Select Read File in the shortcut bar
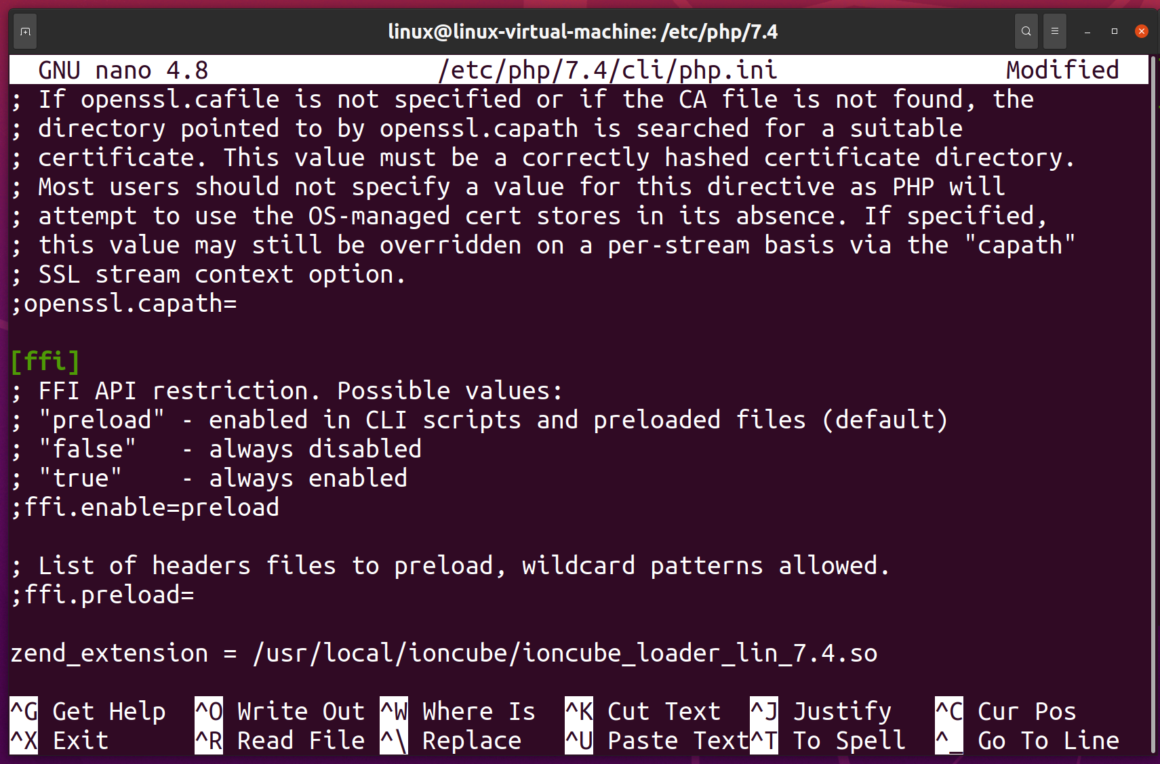The image size is (1160, 764). (x=300, y=740)
